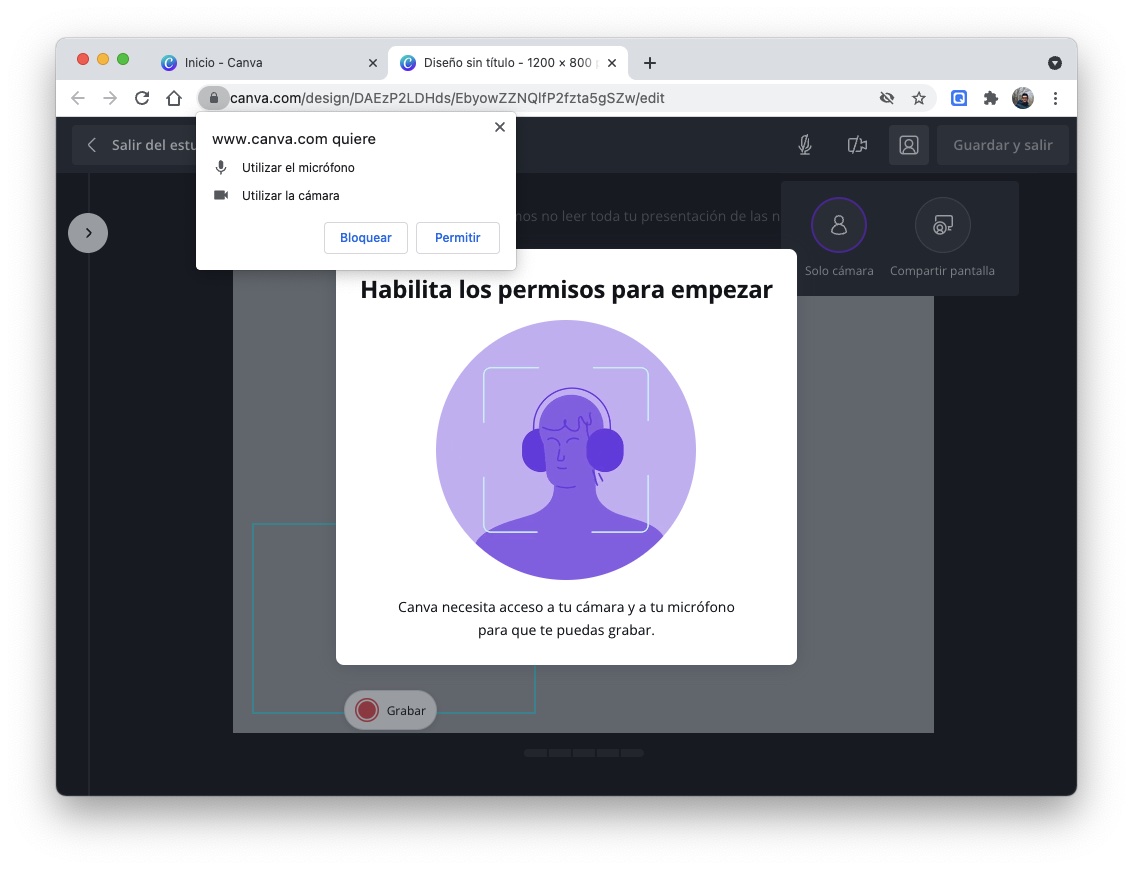Viewport: 1133px width, 870px height.
Task: Toggle the camera flip icon
Action: point(857,145)
